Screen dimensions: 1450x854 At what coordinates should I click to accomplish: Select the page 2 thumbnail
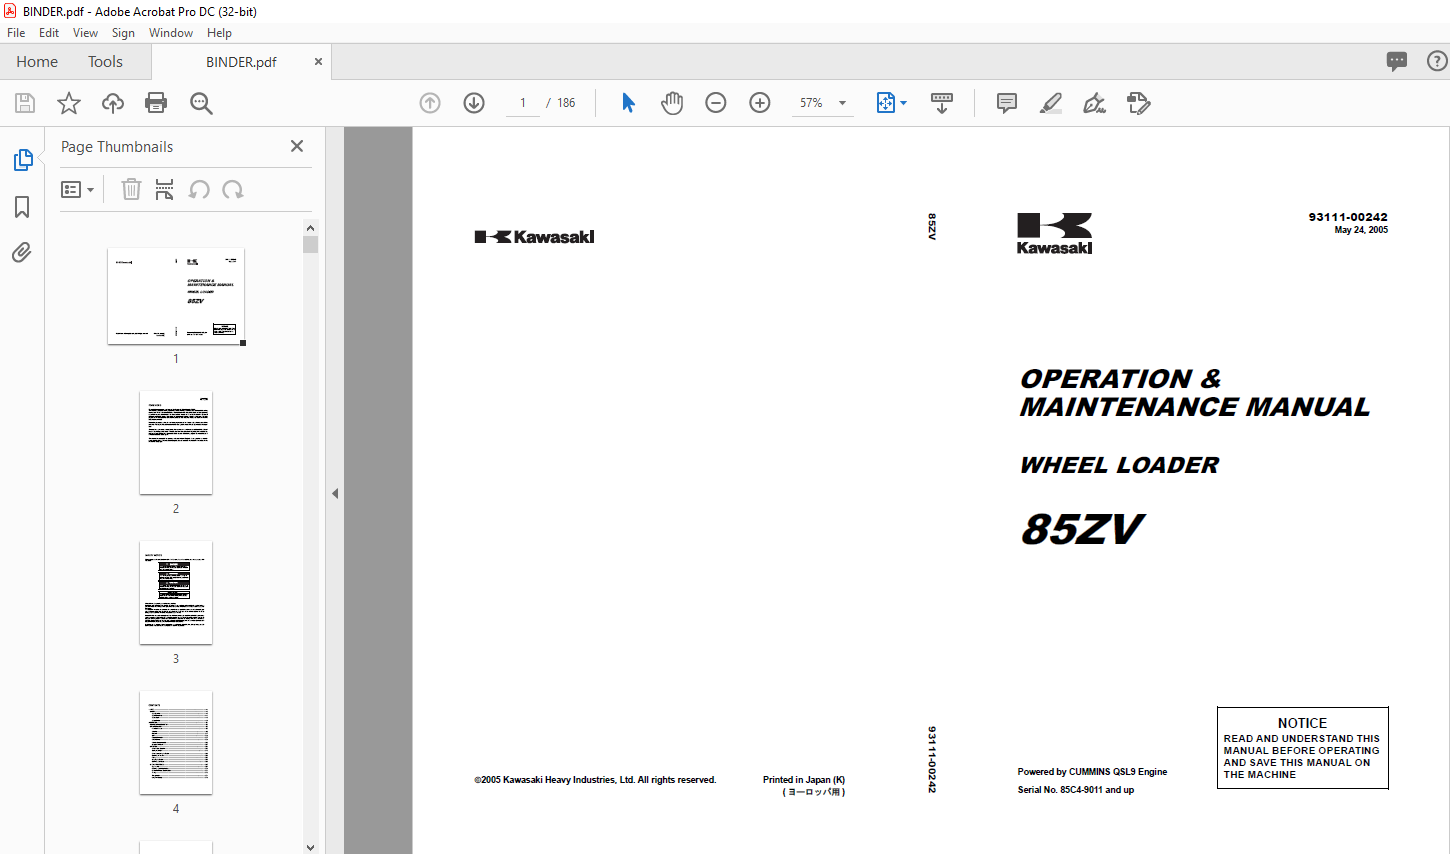(x=176, y=443)
